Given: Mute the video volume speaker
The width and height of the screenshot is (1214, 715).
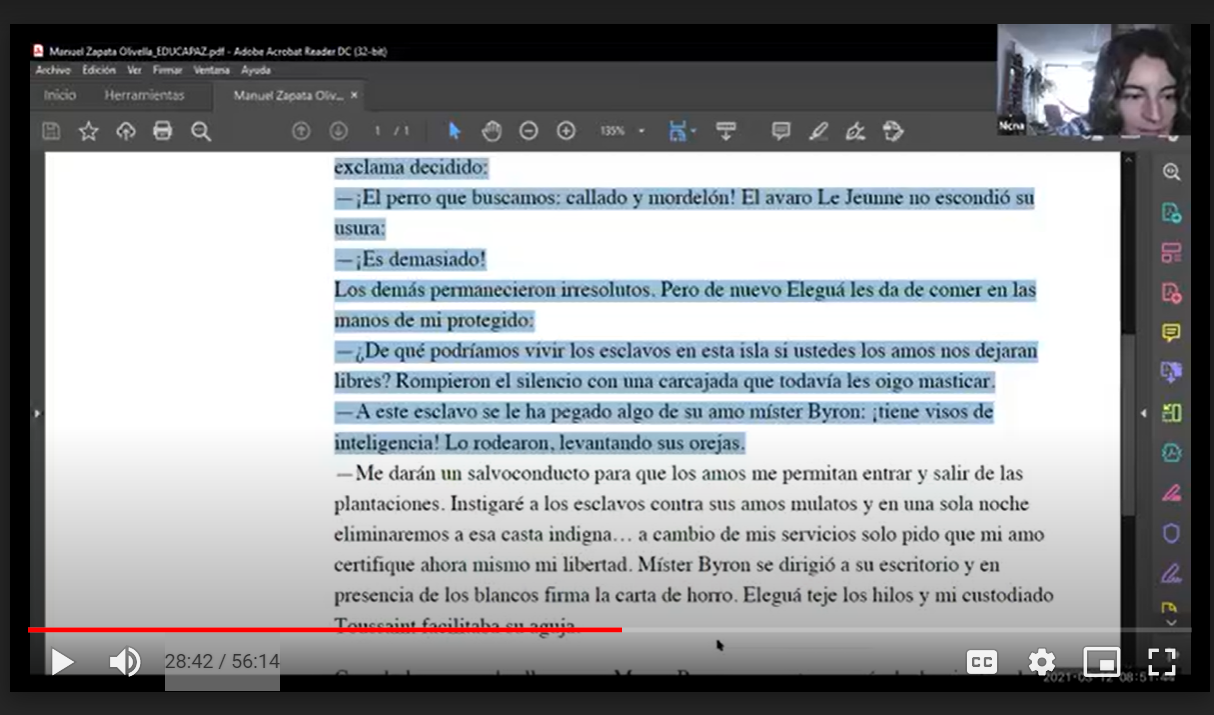Looking at the screenshot, I should [x=124, y=661].
